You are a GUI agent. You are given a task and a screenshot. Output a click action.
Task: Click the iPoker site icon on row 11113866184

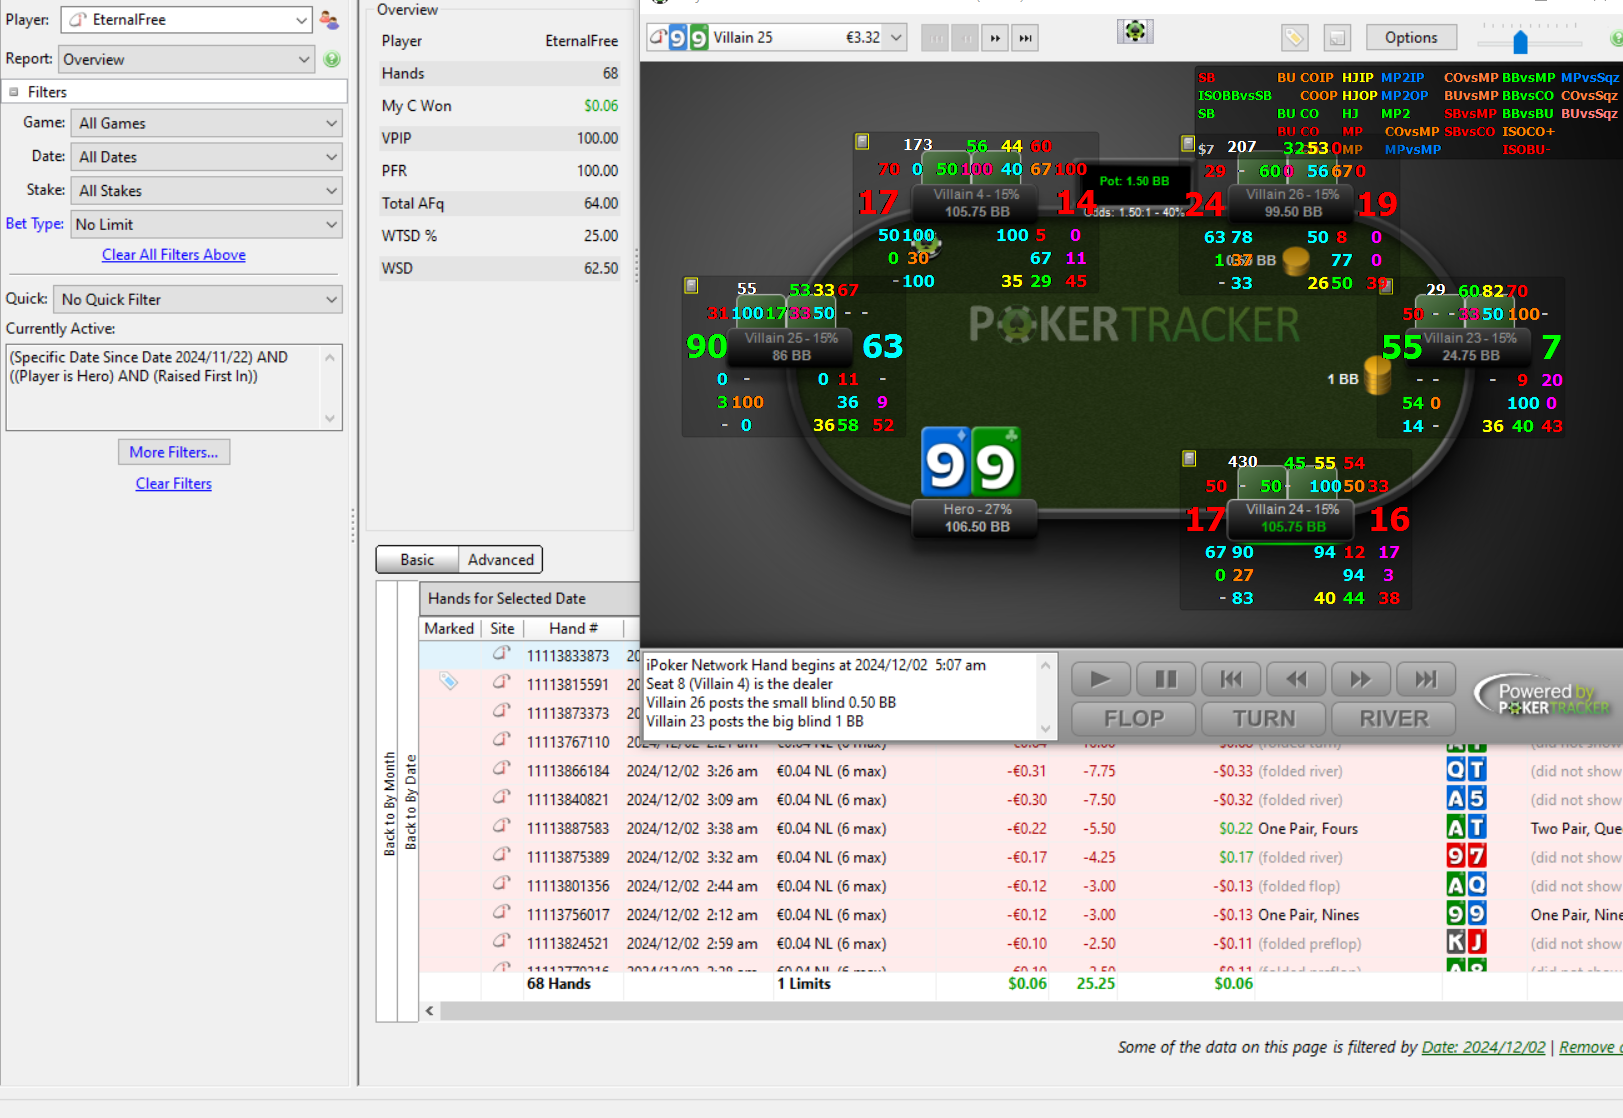[x=502, y=769]
